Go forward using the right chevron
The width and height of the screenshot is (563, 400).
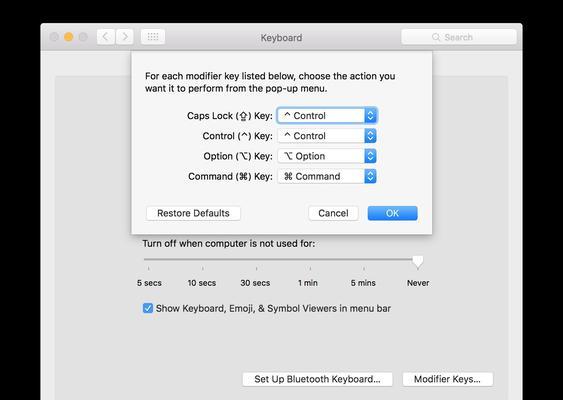125,37
